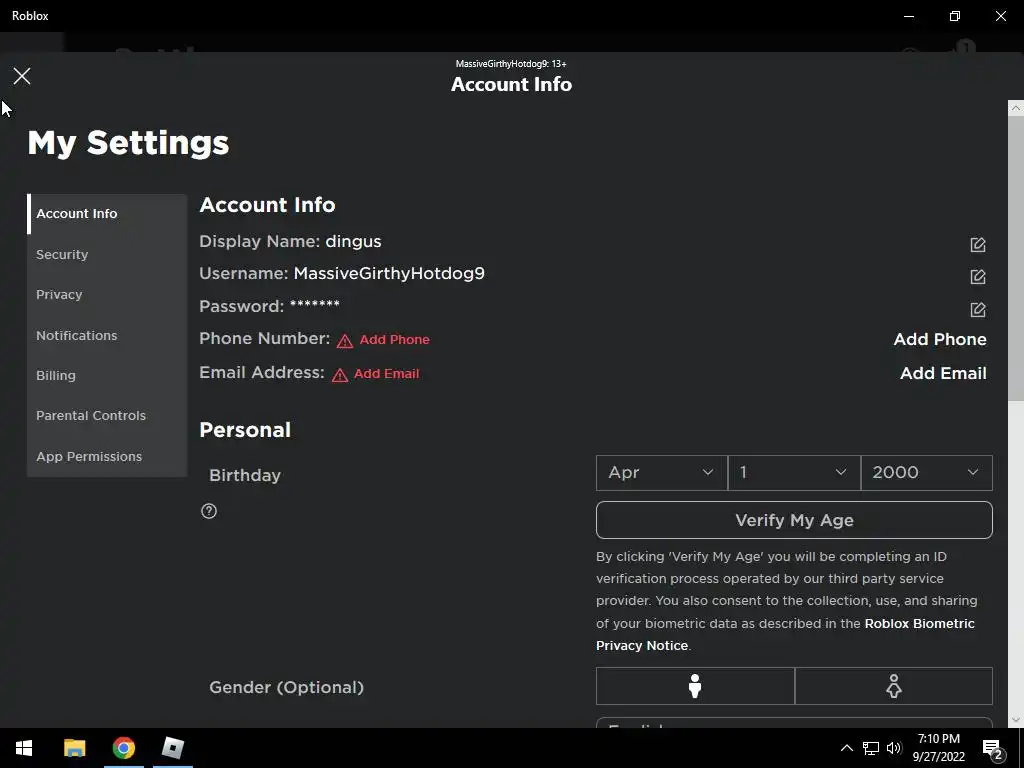Open the birthday year dropdown showing 2000
The image size is (1024, 768).
click(927, 472)
